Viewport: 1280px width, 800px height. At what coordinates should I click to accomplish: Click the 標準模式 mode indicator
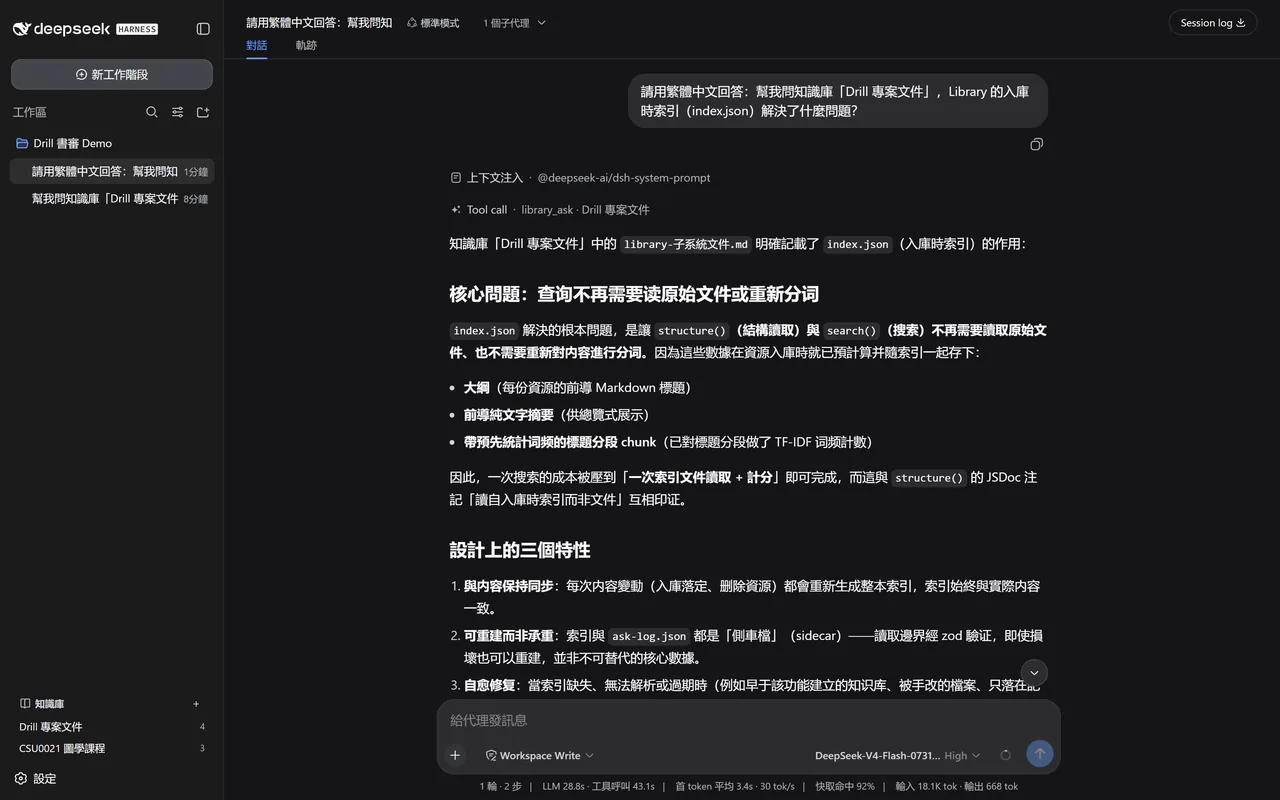coord(433,22)
